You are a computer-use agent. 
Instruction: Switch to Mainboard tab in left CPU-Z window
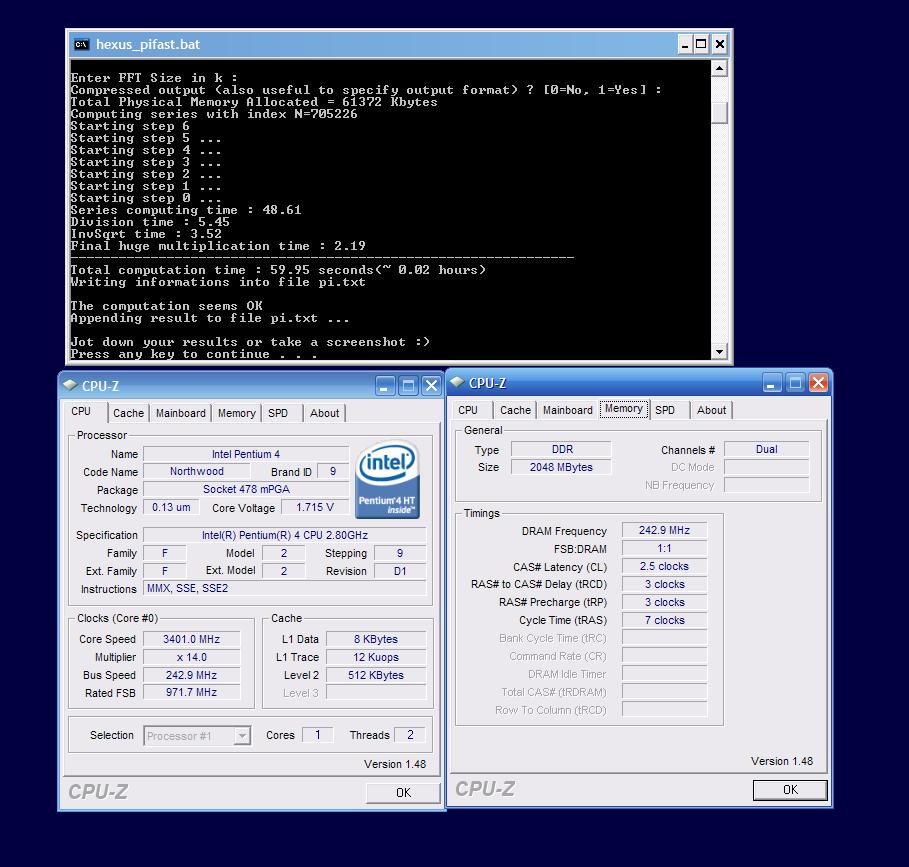coord(180,413)
